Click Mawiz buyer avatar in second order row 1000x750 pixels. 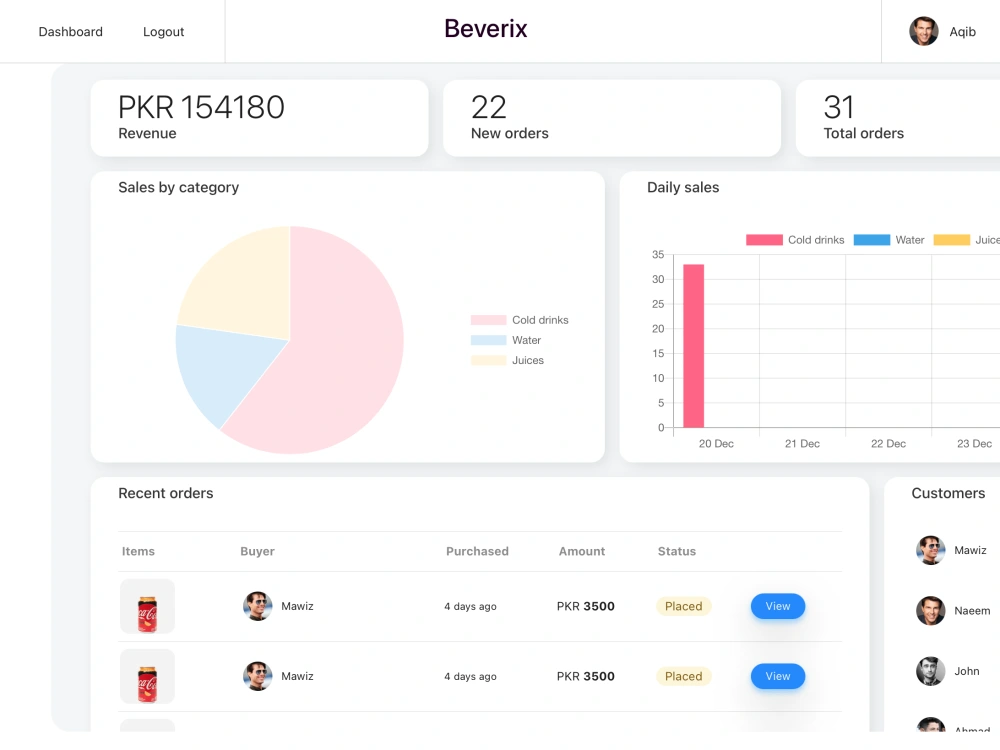(258, 676)
